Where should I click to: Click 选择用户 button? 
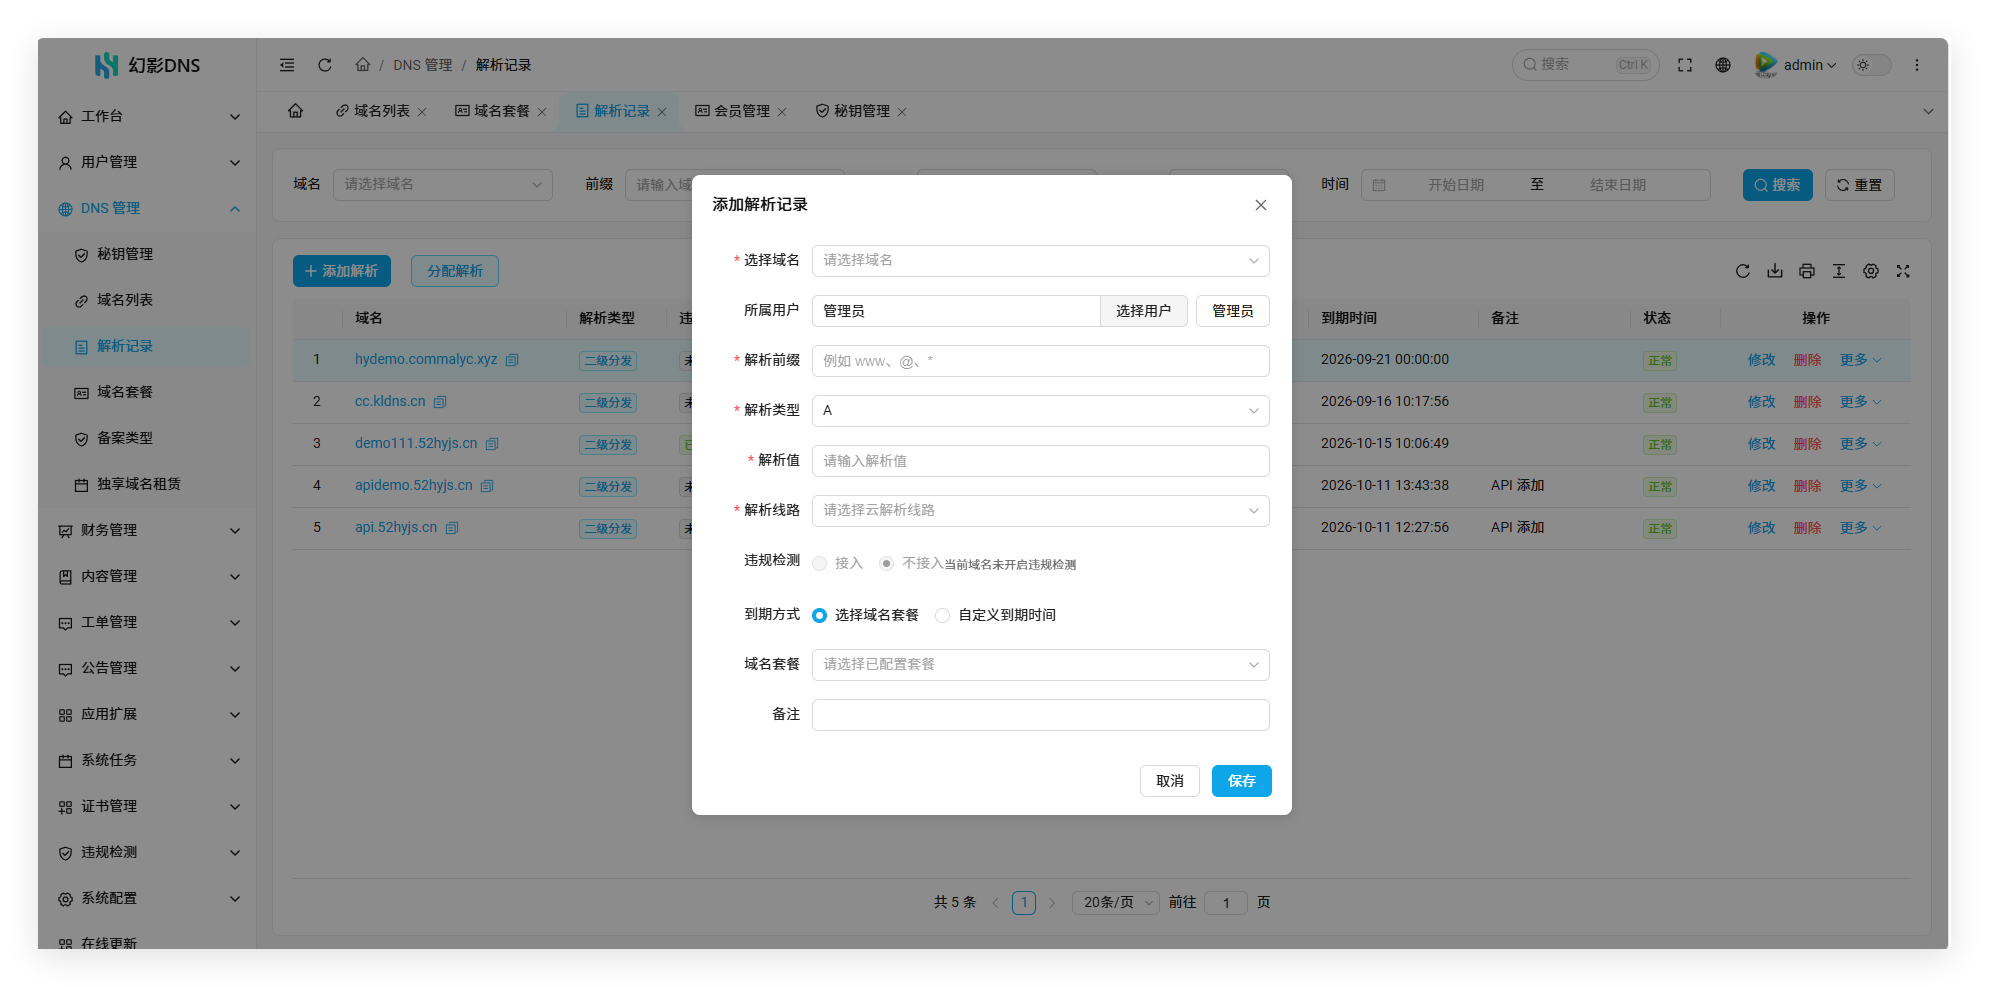pos(1144,311)
